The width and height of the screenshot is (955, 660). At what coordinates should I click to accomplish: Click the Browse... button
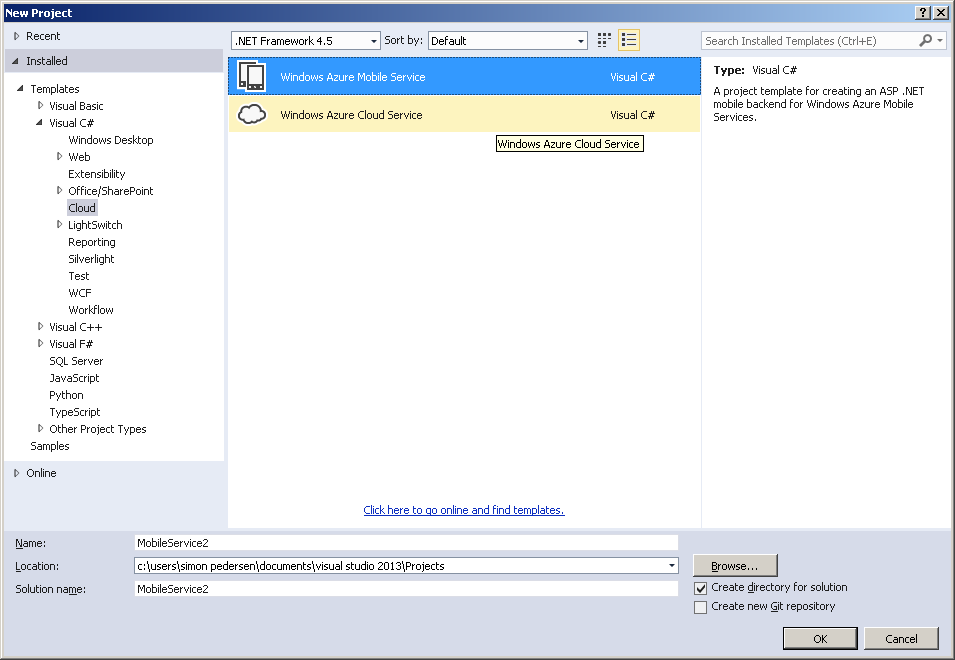735,566
